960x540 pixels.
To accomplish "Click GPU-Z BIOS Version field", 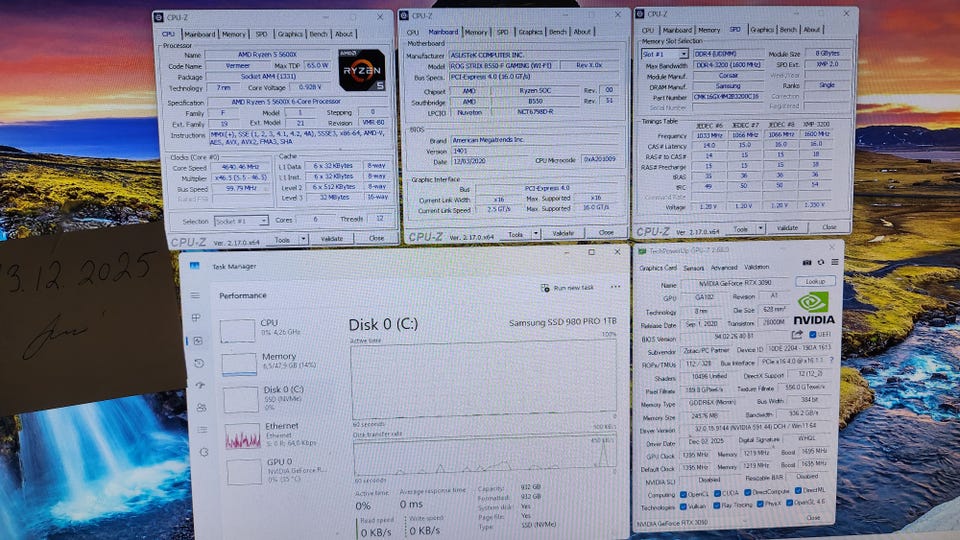I will 733,336.
